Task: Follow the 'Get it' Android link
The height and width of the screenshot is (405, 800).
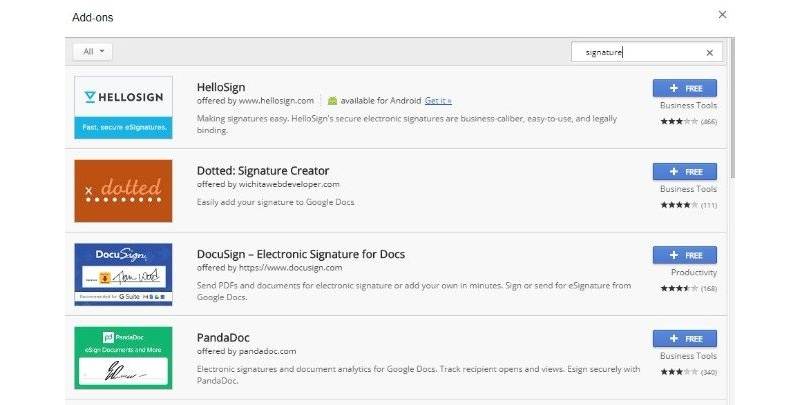Action: pos(438,101)
